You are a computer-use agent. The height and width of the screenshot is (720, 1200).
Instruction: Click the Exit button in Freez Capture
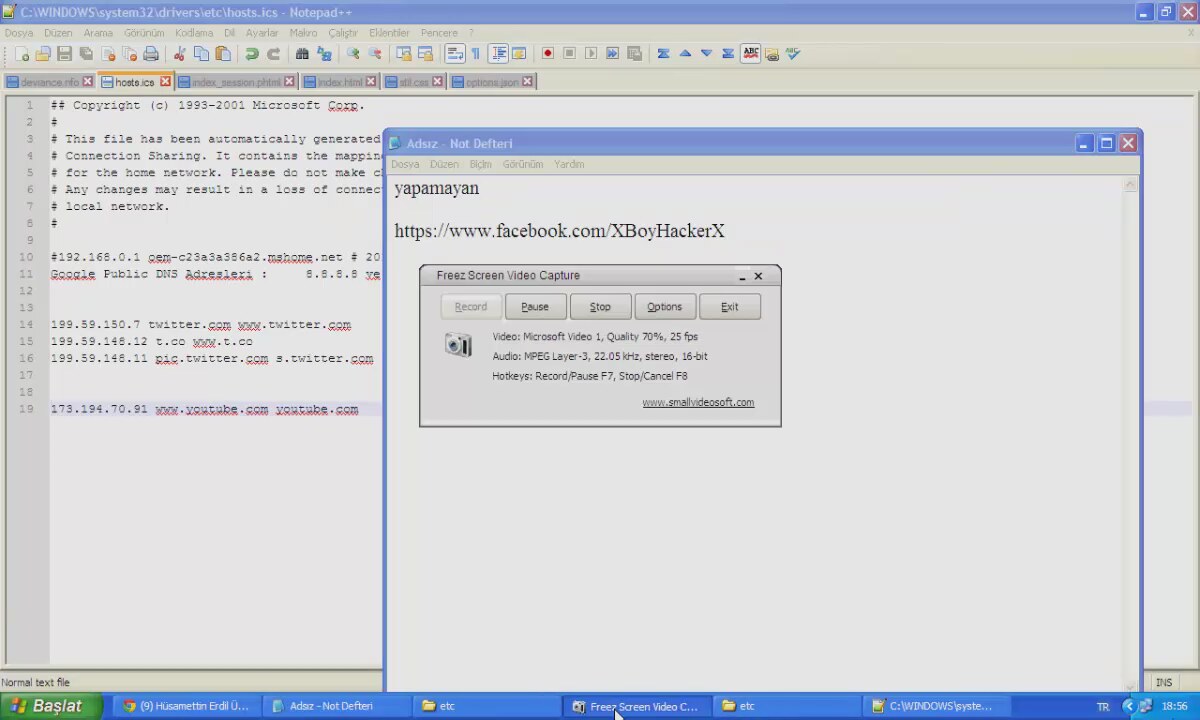coord(730,307)
